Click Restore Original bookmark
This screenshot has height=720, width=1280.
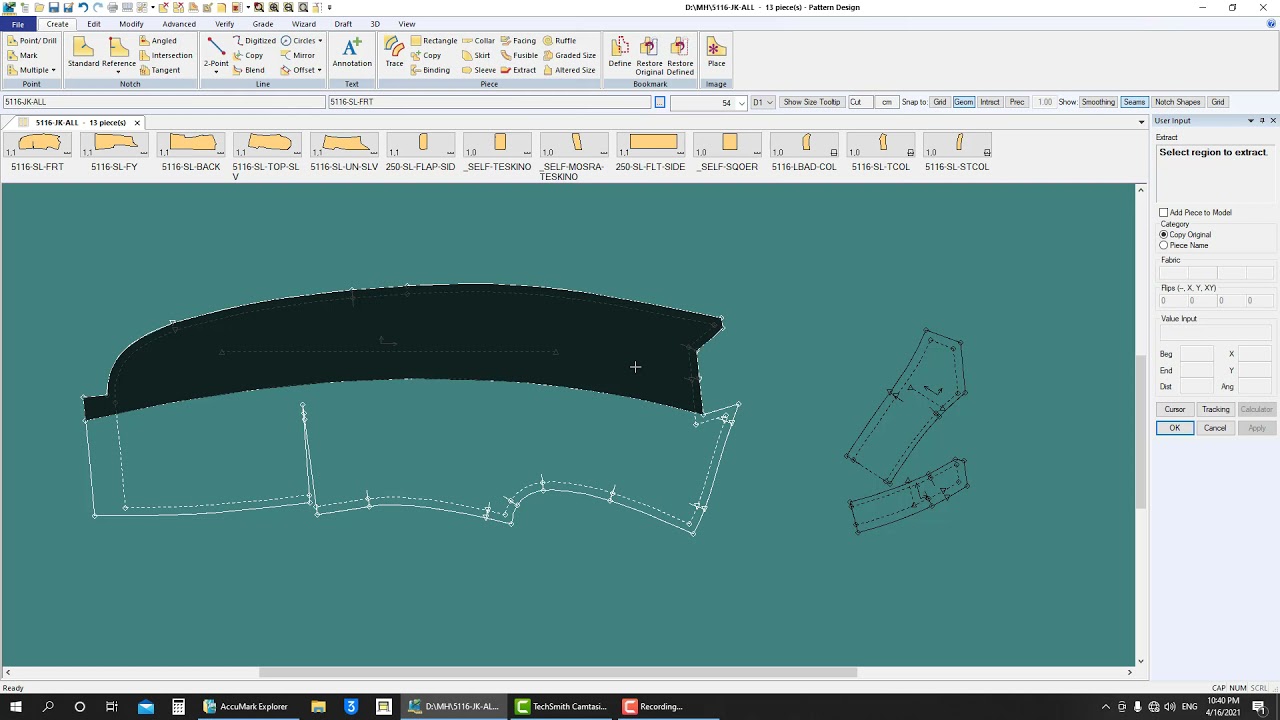pos(649,56)
